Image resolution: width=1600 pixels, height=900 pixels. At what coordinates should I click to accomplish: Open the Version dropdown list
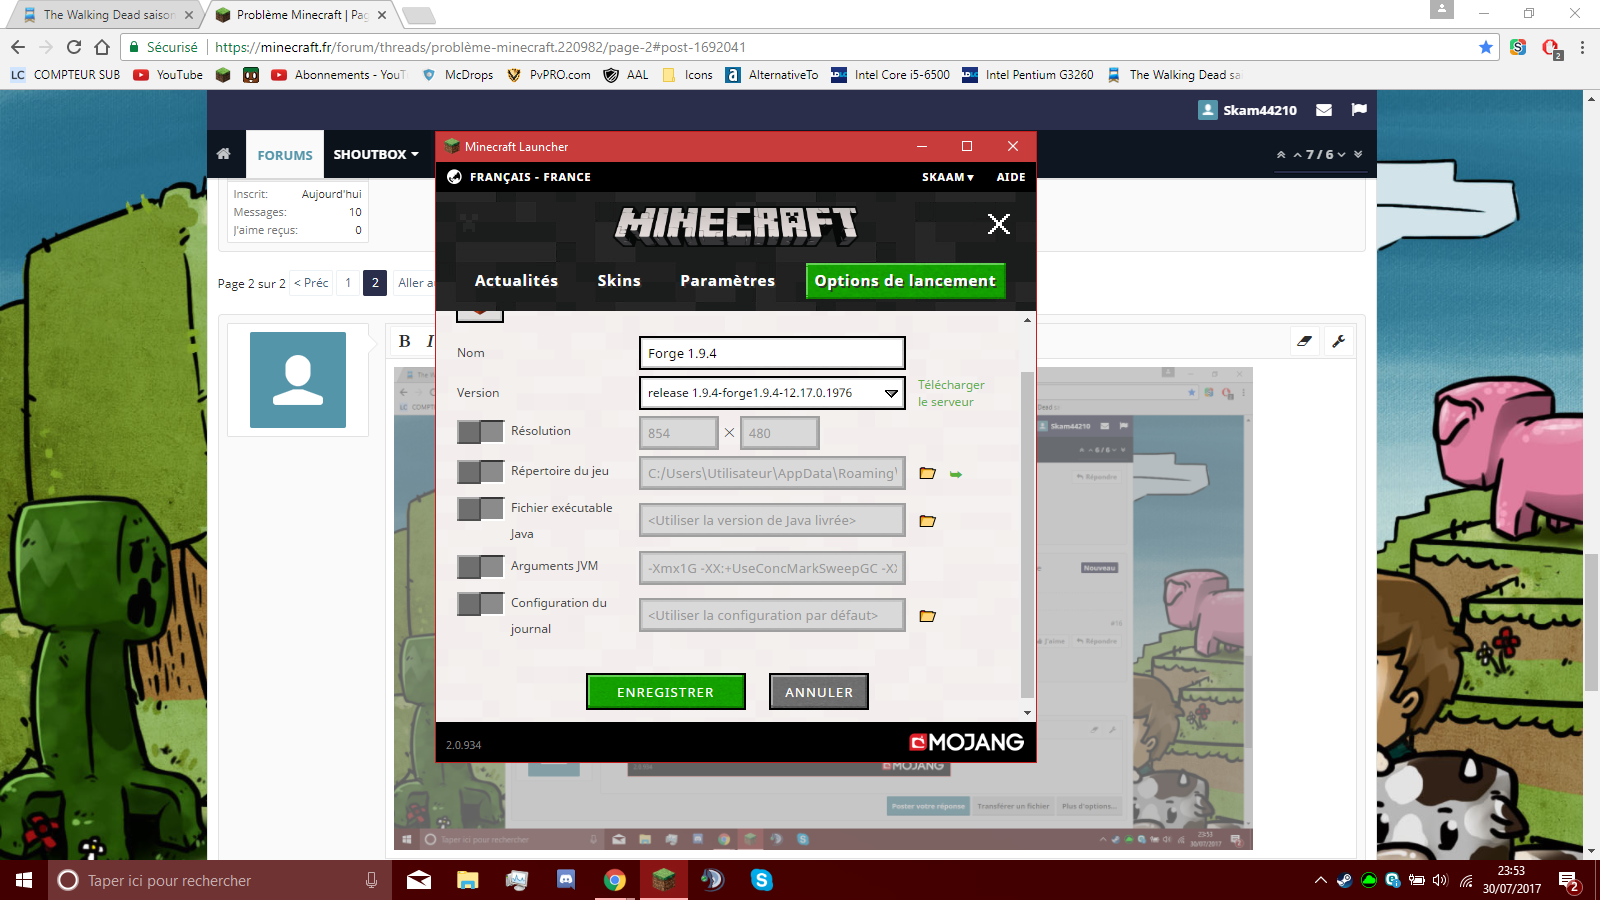[x=772, y=393]
